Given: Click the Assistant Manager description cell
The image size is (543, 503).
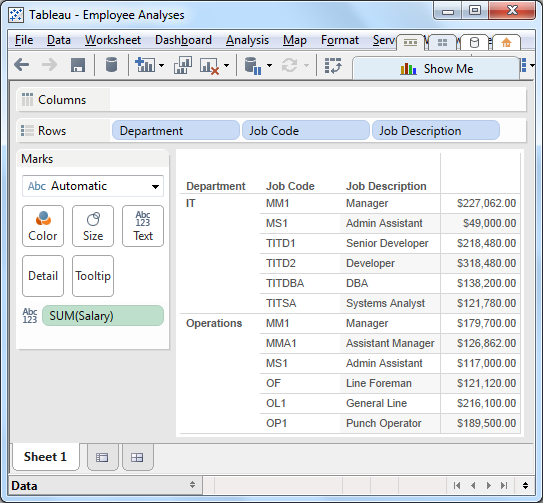Looking at the screenshot, I should (390, 343).
